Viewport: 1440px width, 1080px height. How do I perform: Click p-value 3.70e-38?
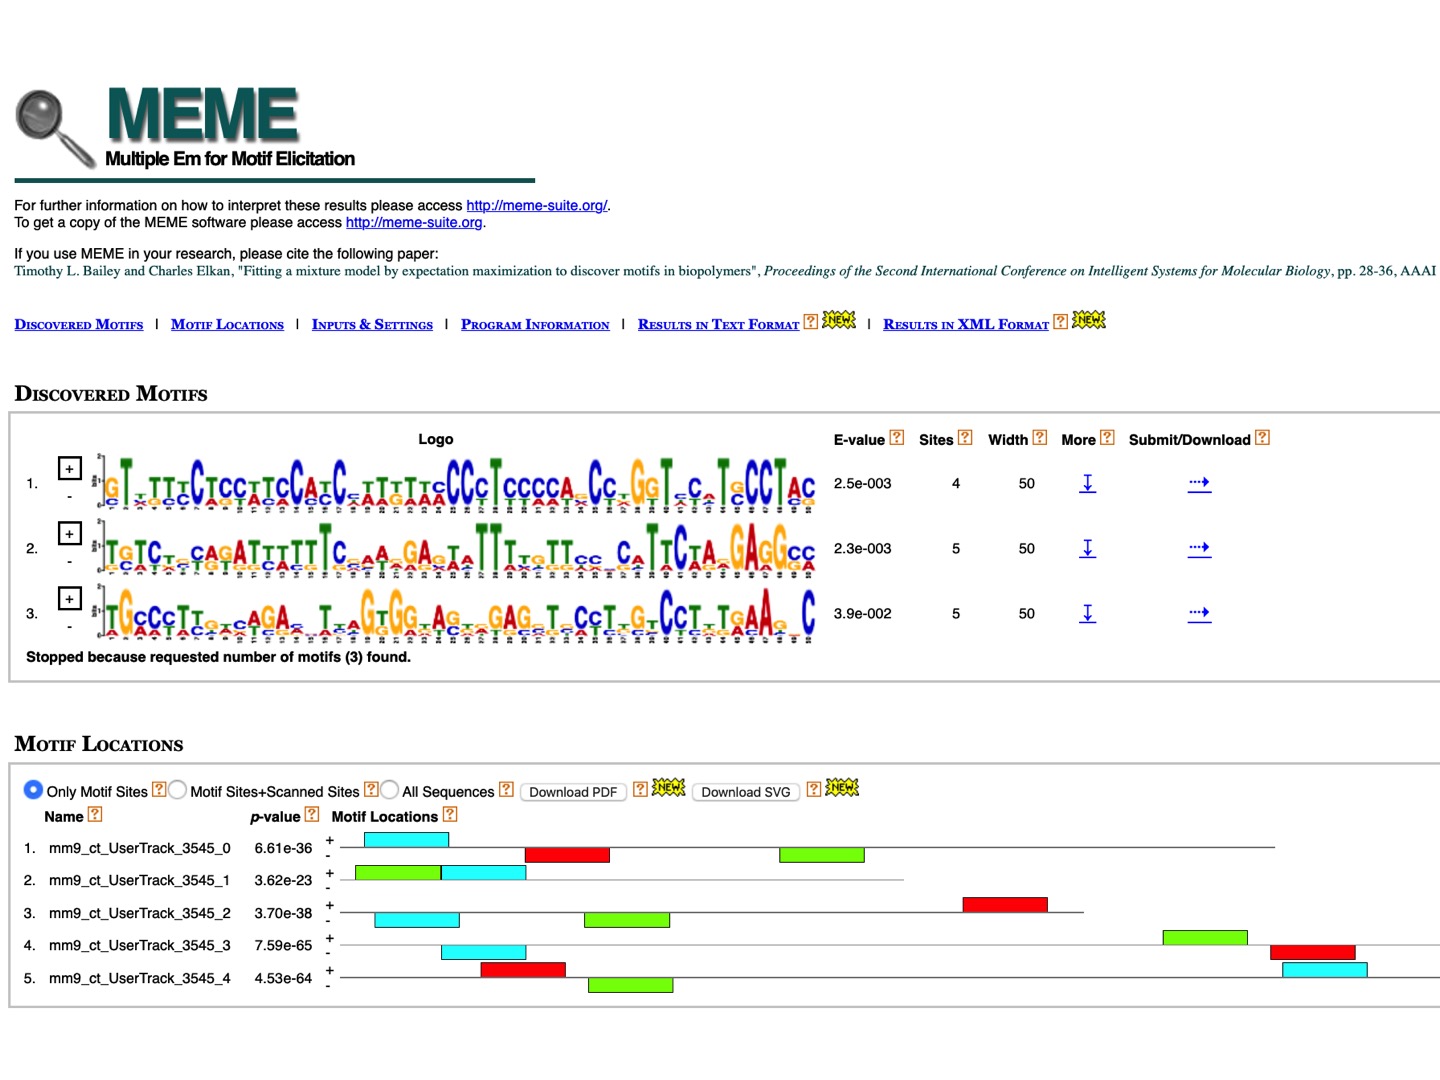click(283, 913)
